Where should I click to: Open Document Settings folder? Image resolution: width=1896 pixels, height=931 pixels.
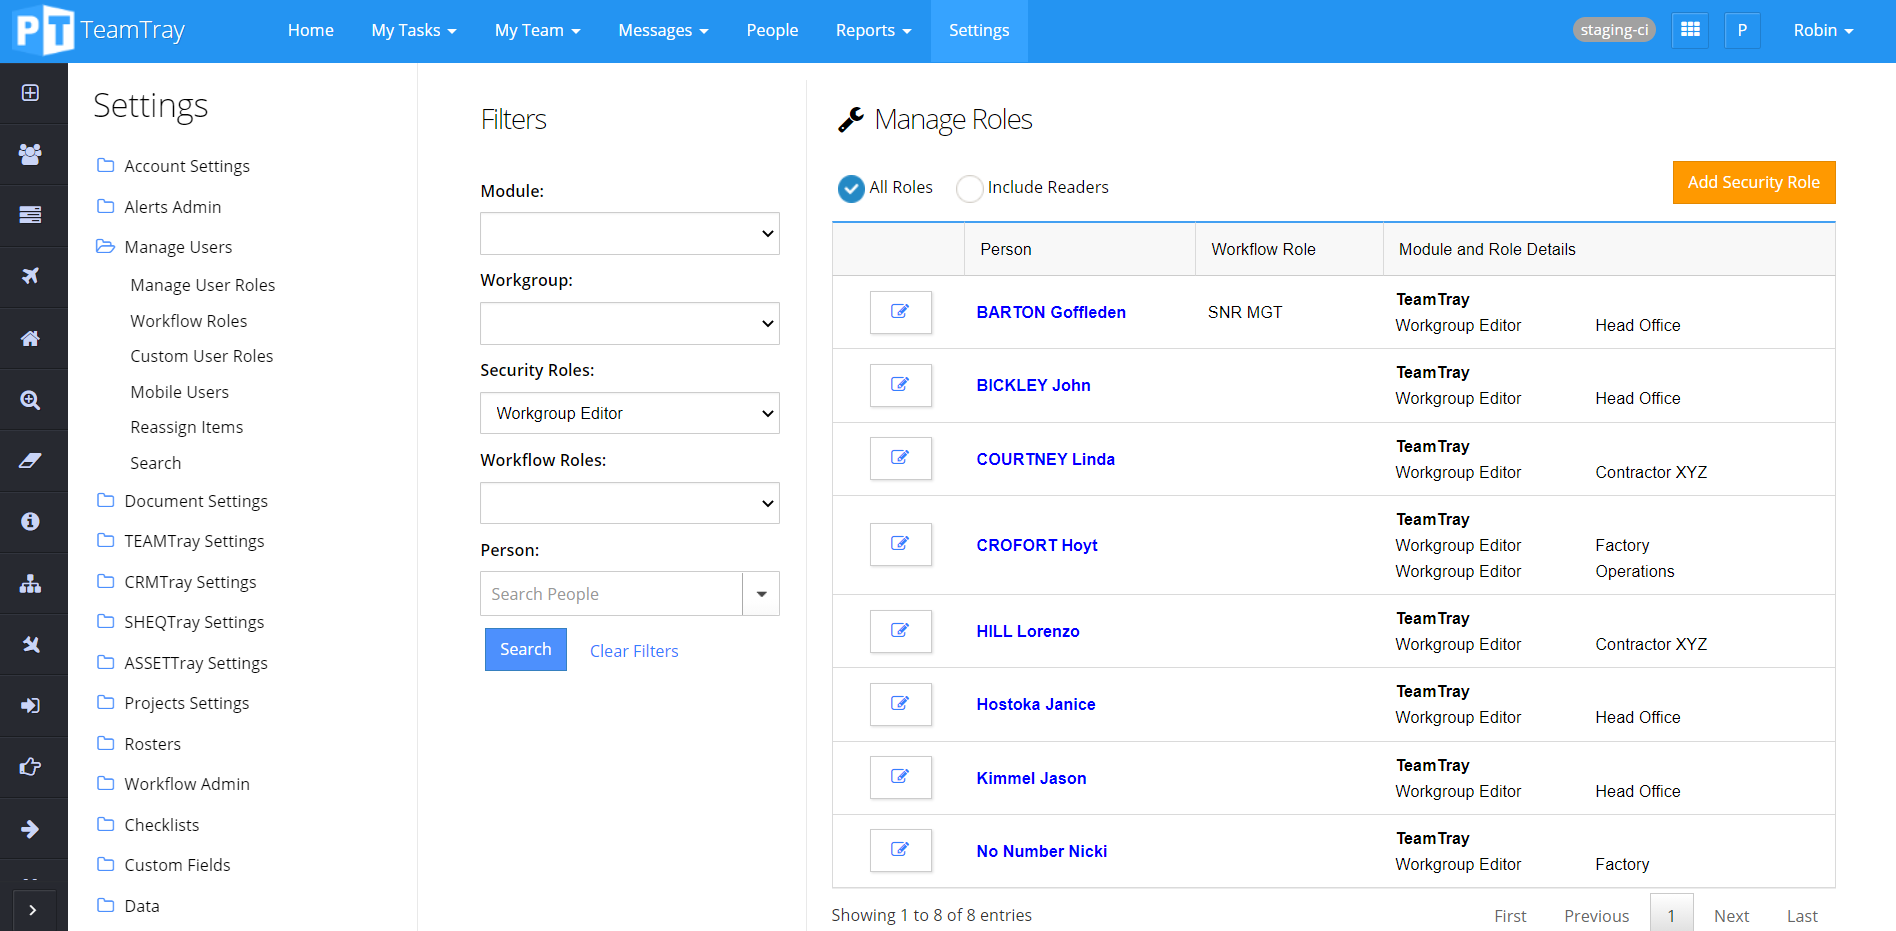(x=182, y=501)
